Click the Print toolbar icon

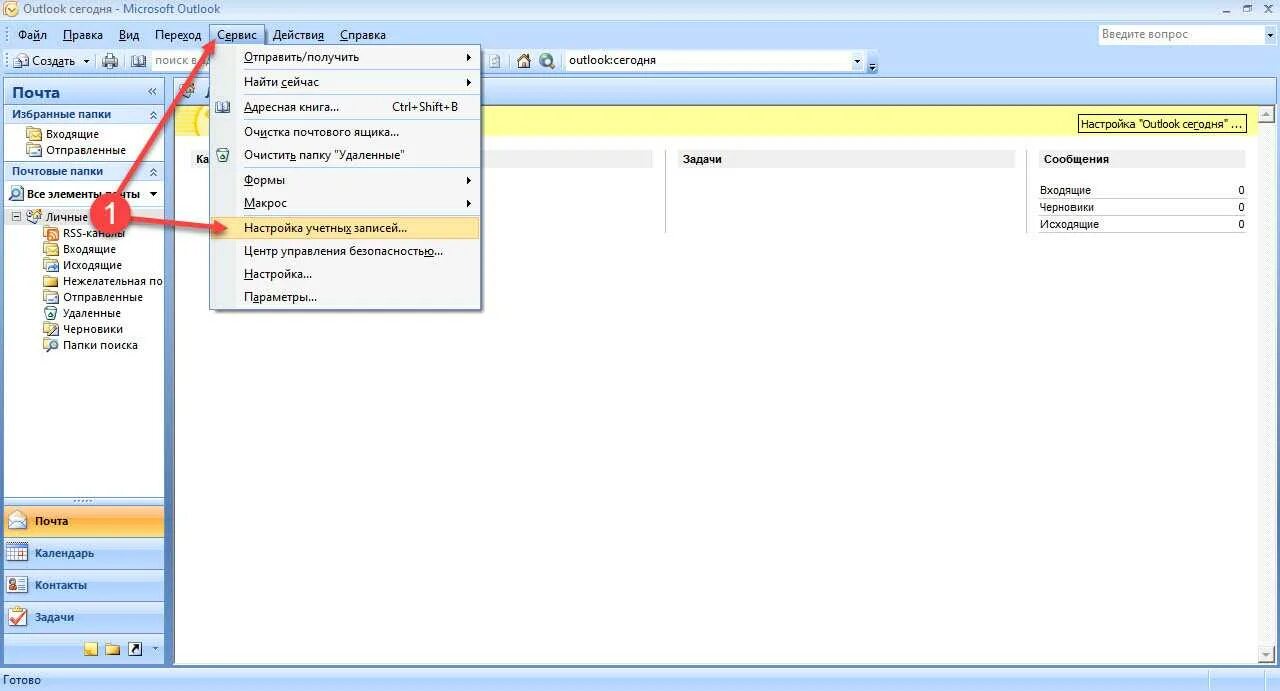click(110, 61)
